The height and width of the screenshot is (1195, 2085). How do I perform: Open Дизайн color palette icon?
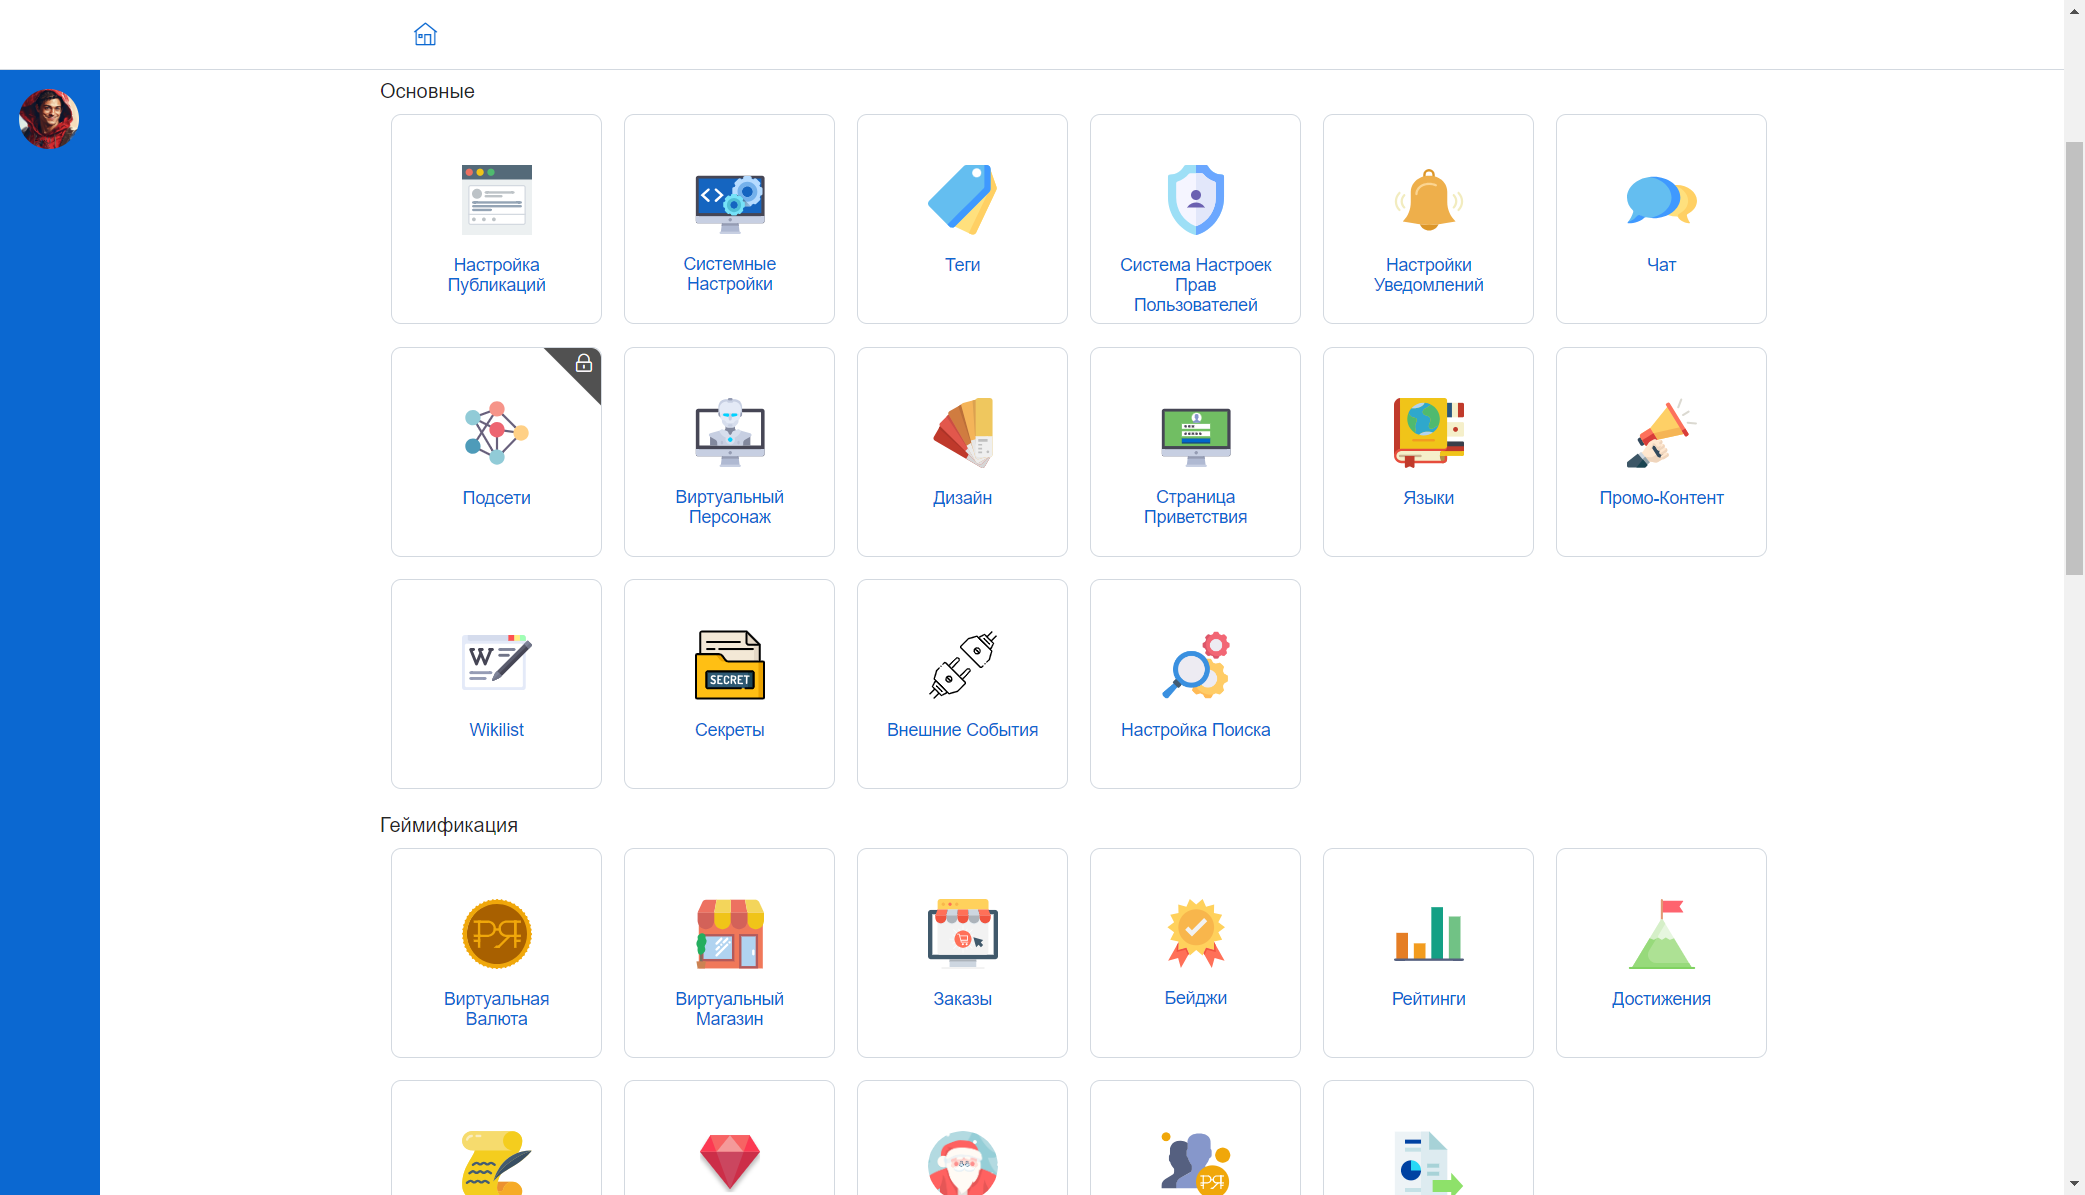962,432
